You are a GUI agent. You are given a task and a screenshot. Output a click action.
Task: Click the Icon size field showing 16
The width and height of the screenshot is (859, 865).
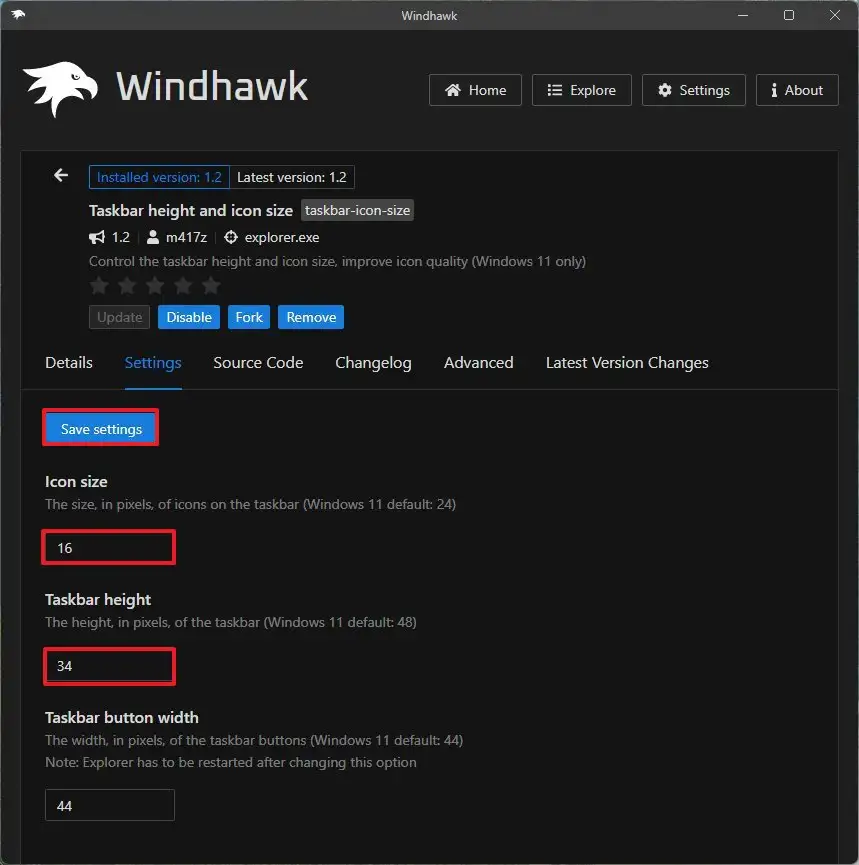point(109,548)
